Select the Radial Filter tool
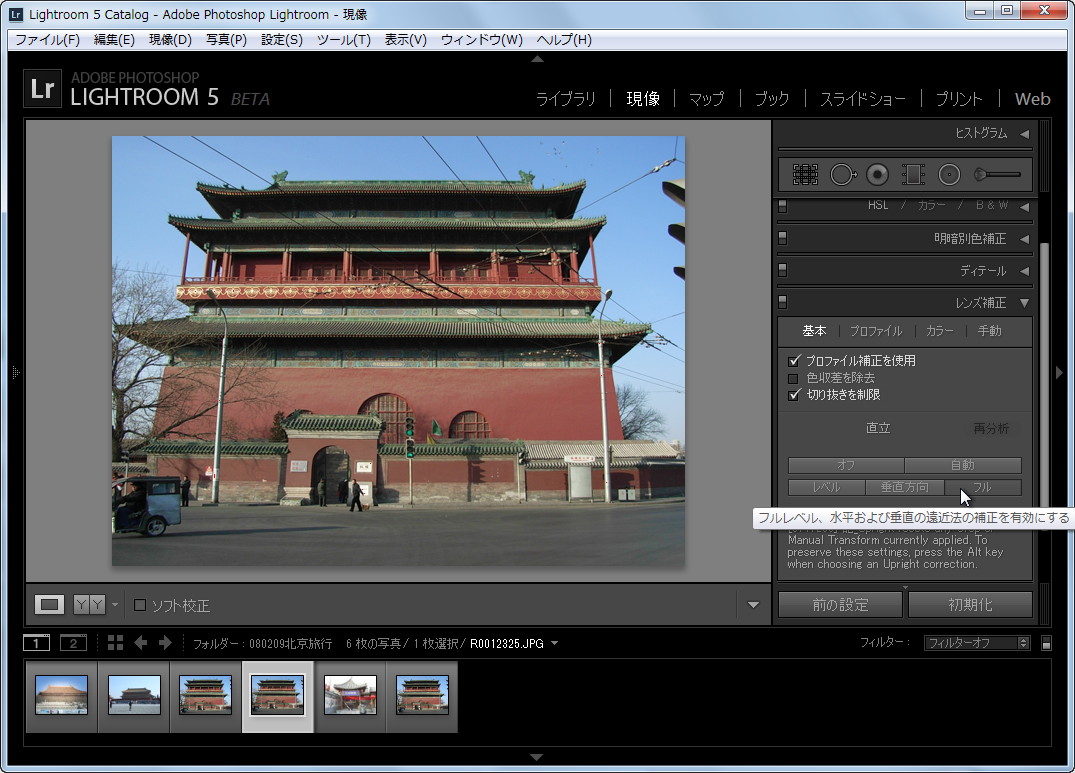Image resolution: width=1075 pixels, height=773 pixels. [949, 175]
